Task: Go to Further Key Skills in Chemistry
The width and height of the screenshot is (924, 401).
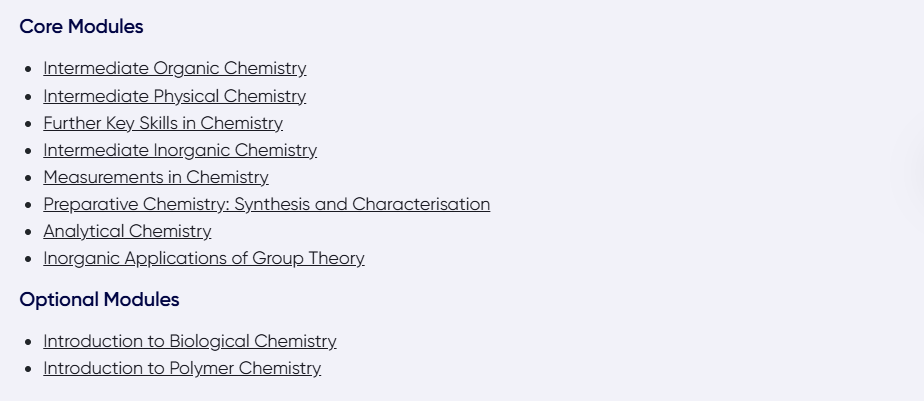Action: 163,123
